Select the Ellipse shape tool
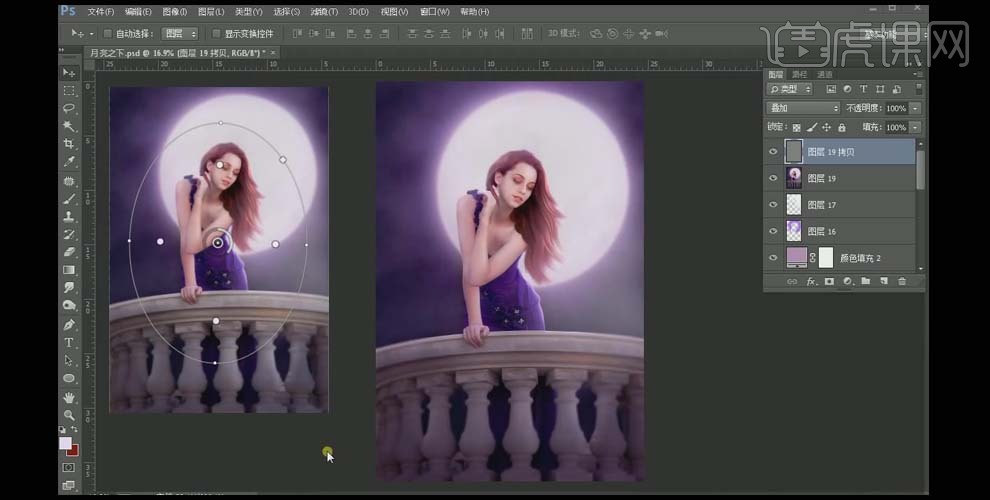The image size is (990, 500). pyautogui.click(x=69, y=378)
